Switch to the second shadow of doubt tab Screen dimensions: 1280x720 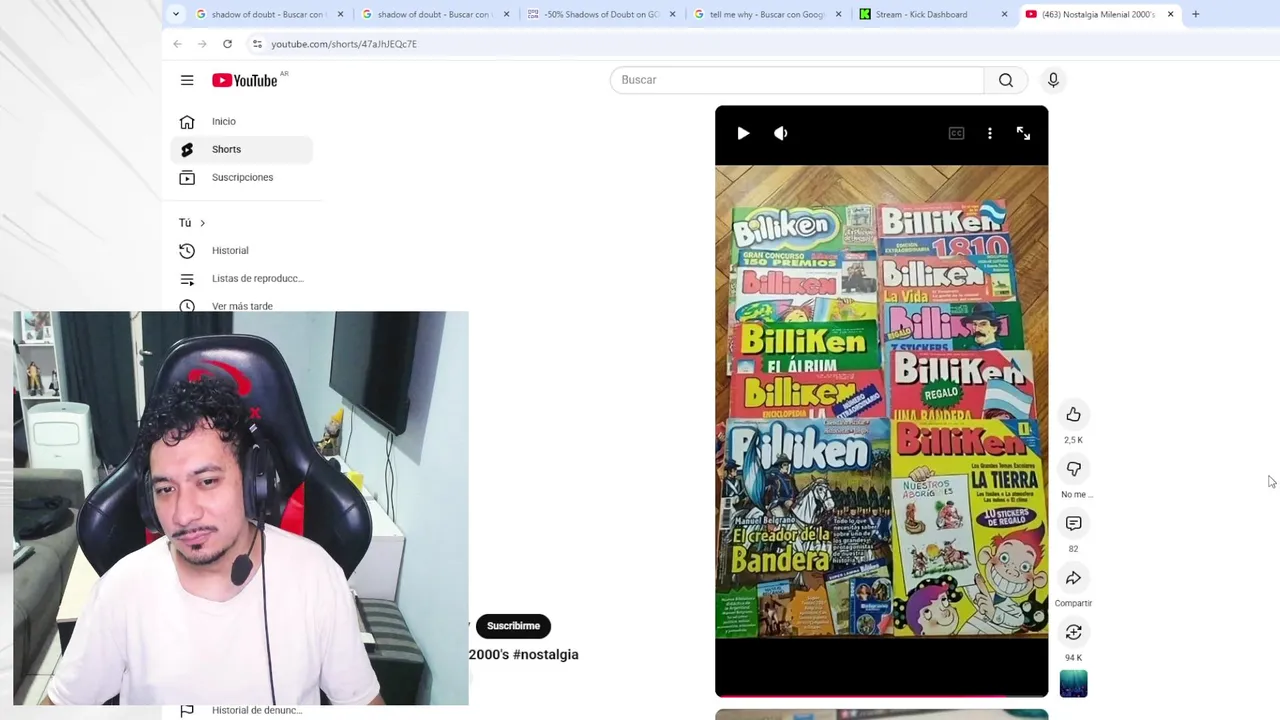pos(435,14)
